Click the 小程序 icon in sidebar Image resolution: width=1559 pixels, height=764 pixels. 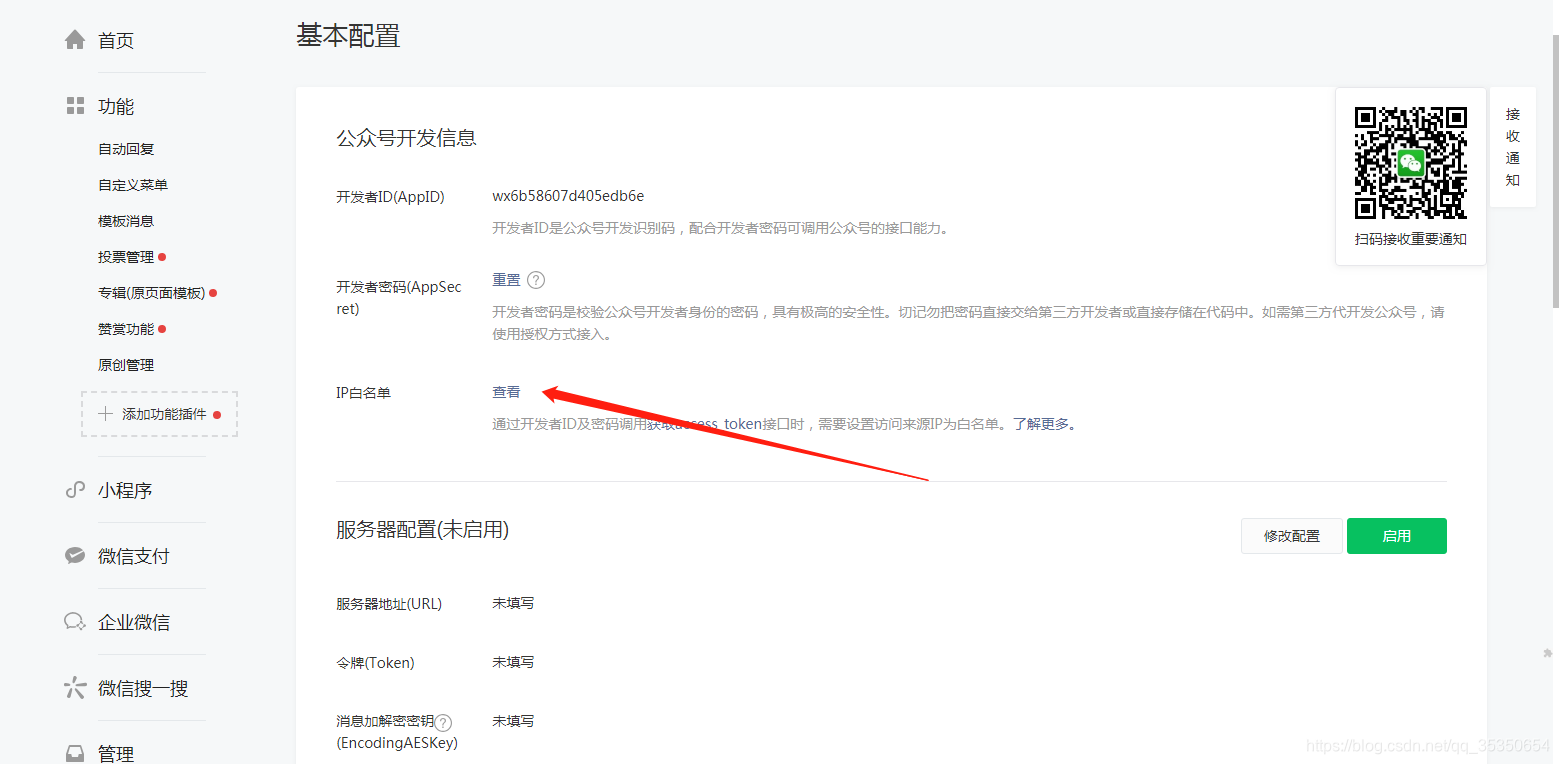pyautogui.click(x=75, y=490)
